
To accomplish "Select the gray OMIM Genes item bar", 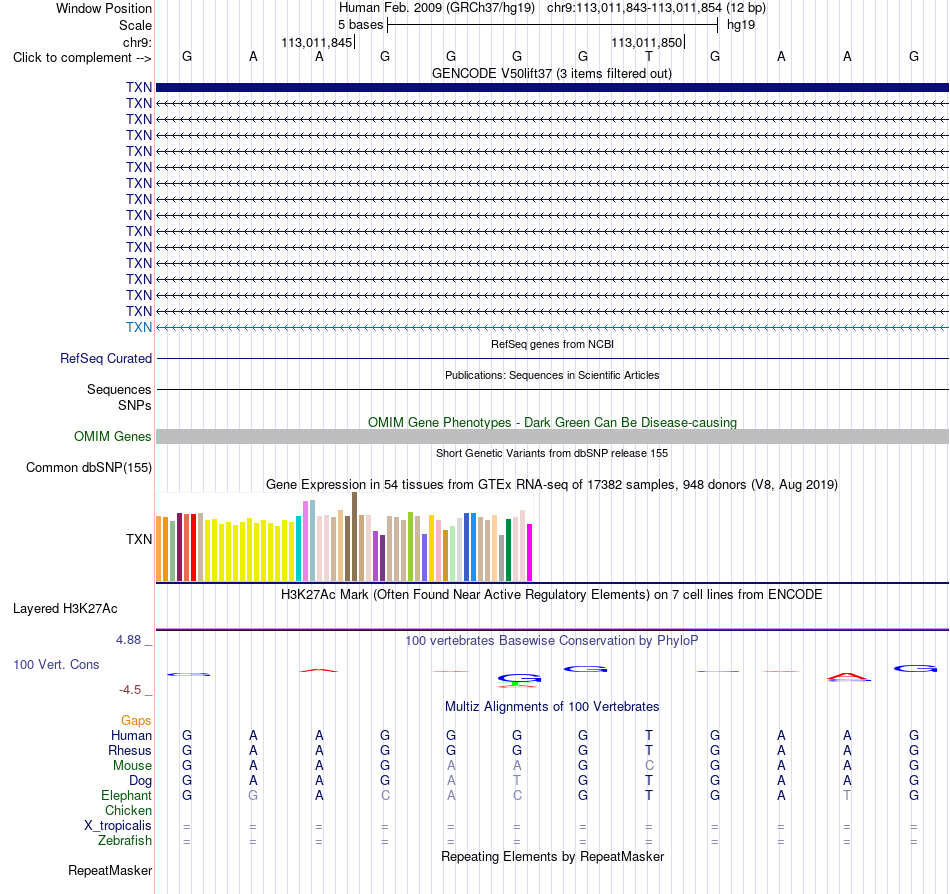I will pos(552,436).
